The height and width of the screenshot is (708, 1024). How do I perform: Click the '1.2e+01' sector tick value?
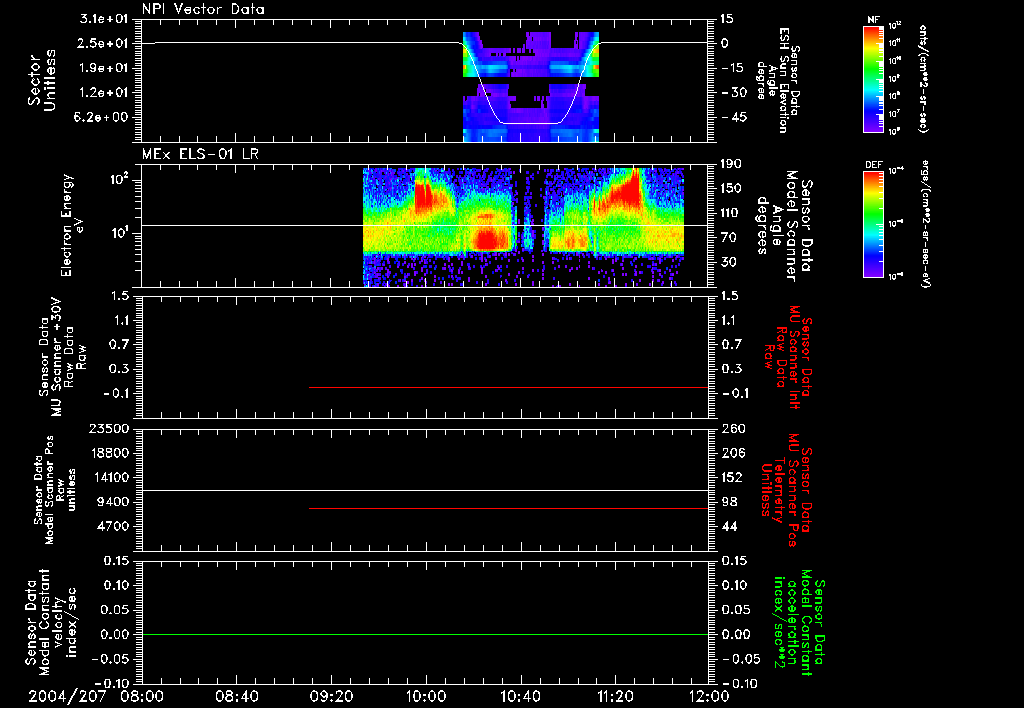[x=104, y=93]
